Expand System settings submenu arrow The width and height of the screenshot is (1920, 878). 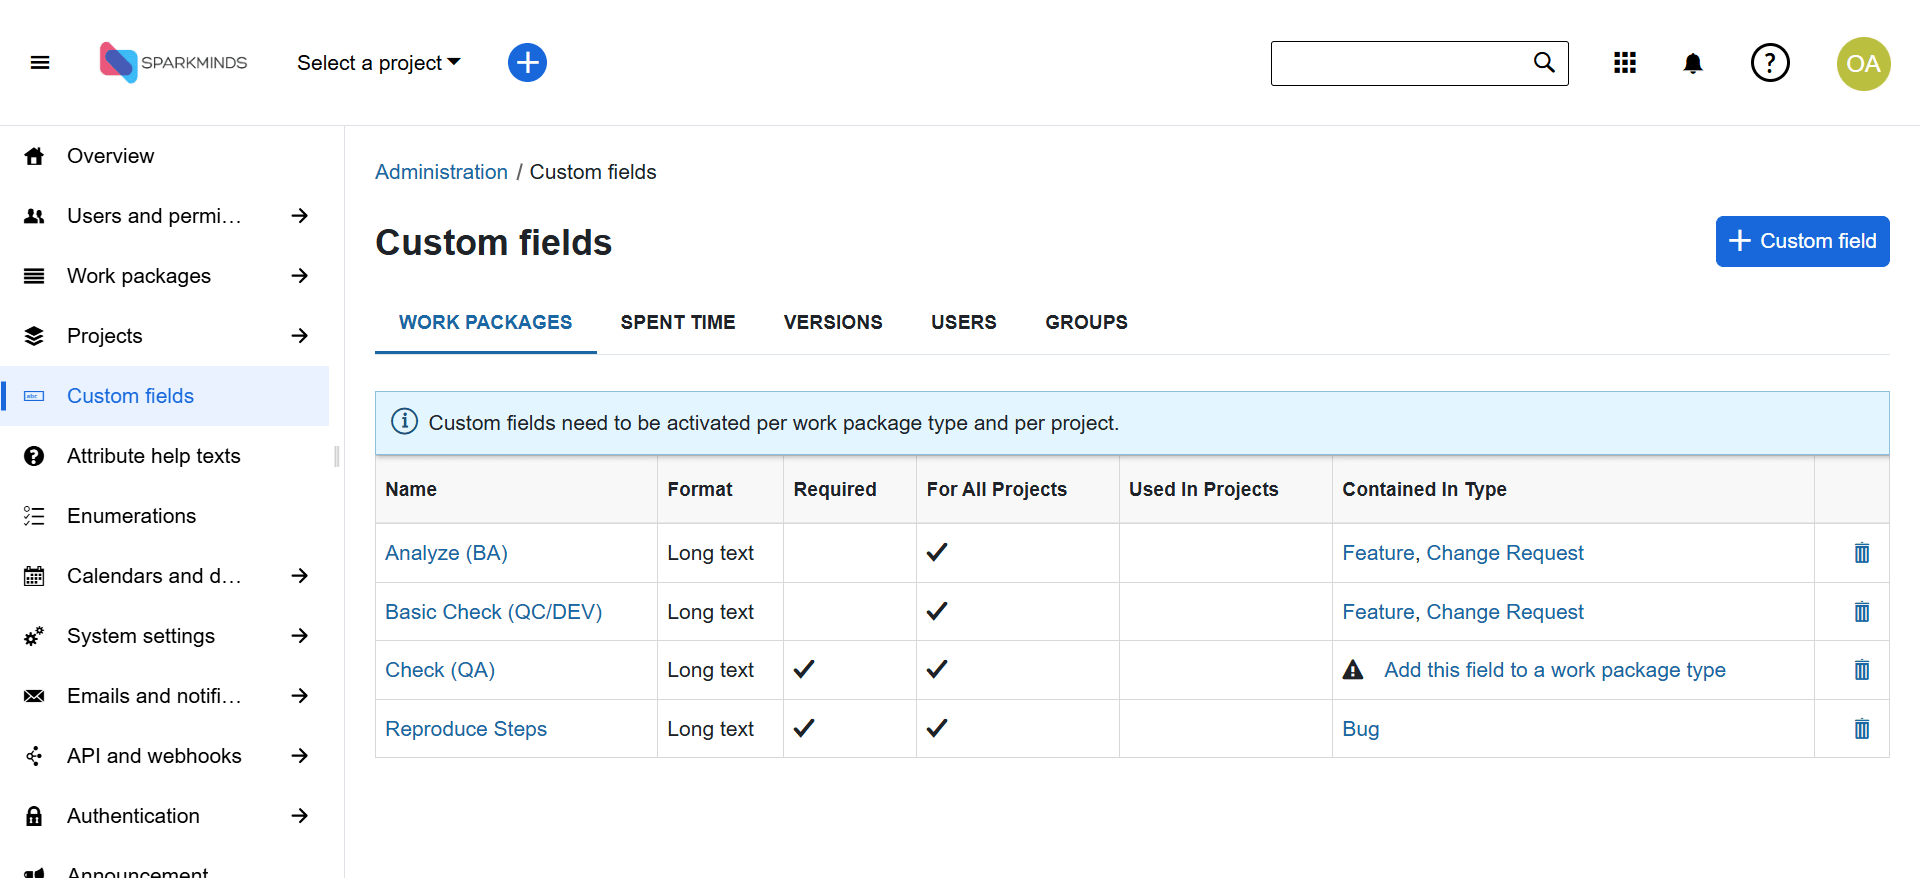[299, 636]
